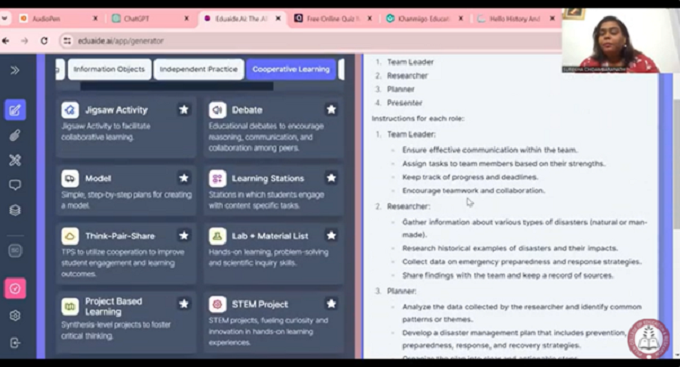Click the STEM Project icon
Image resolution: width=680 pixels, height=367 pixels.
coord(217,304)
